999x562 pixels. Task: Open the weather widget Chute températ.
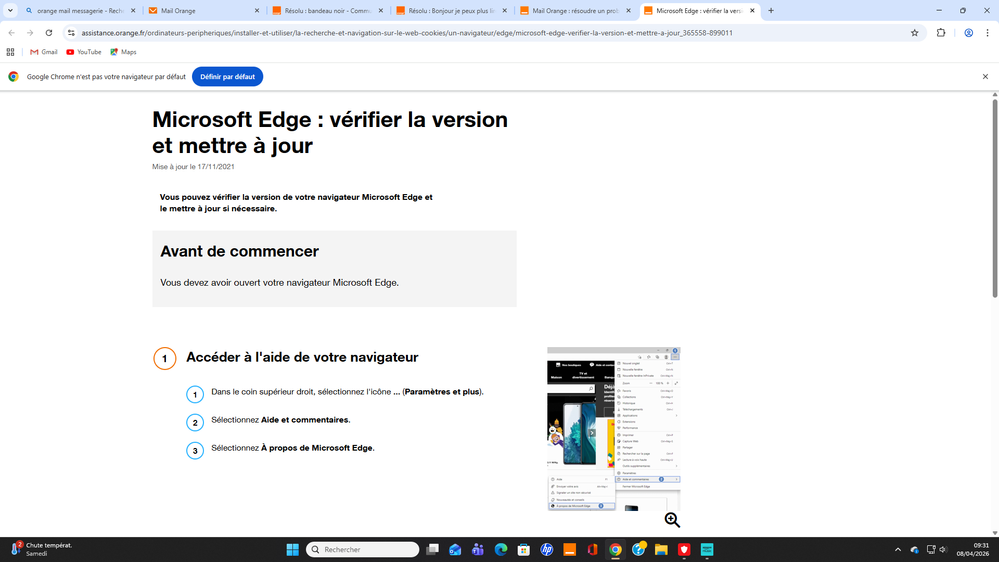click(41, 549)
